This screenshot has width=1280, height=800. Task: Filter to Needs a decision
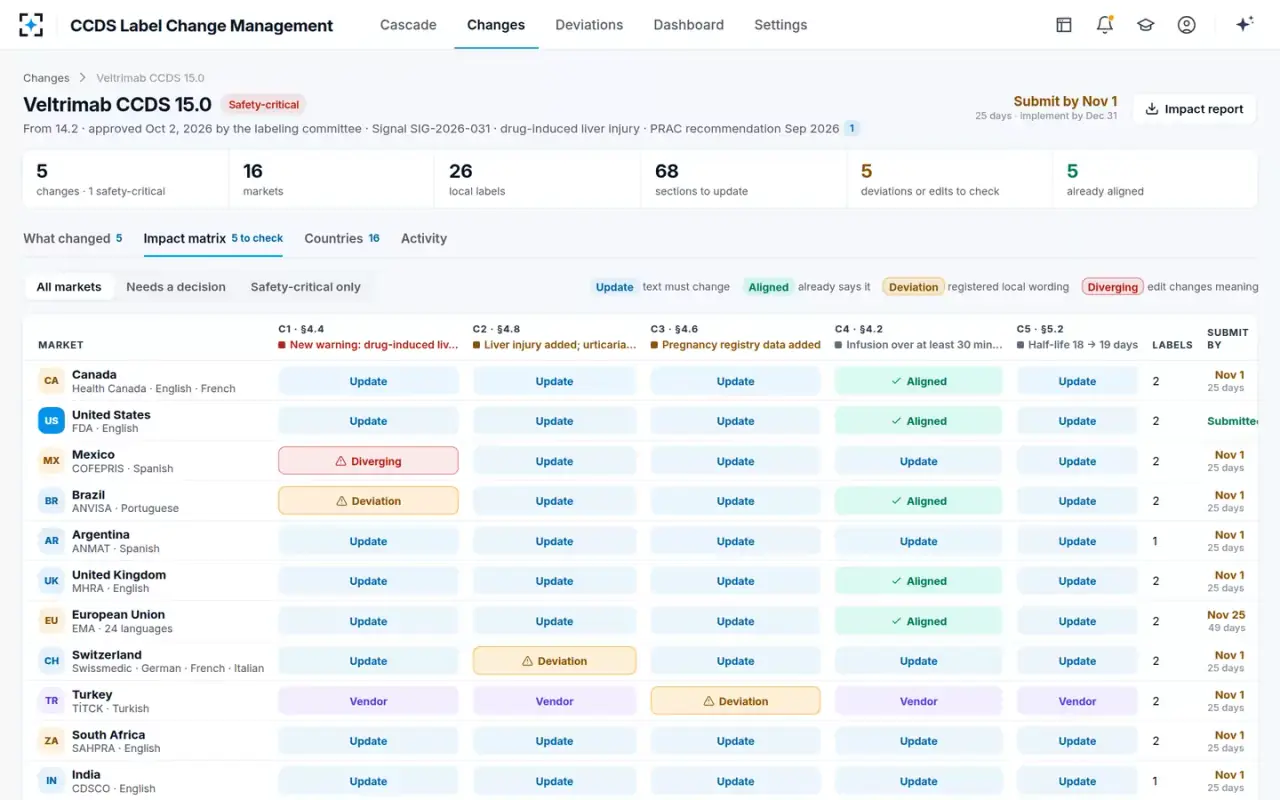[176, 287]
